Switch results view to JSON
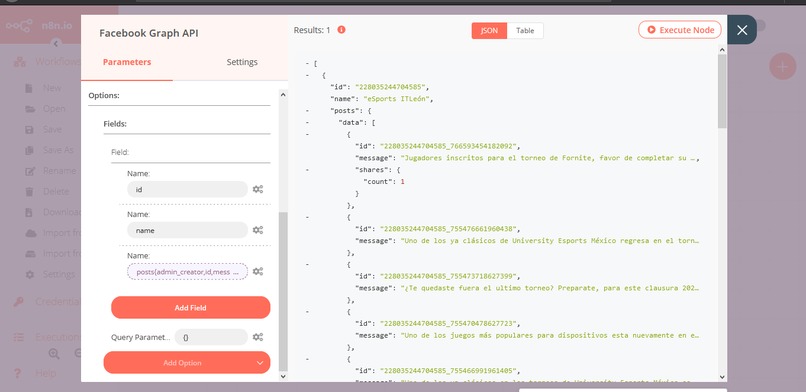The image size is (806, 392). [x=489, y=30]
